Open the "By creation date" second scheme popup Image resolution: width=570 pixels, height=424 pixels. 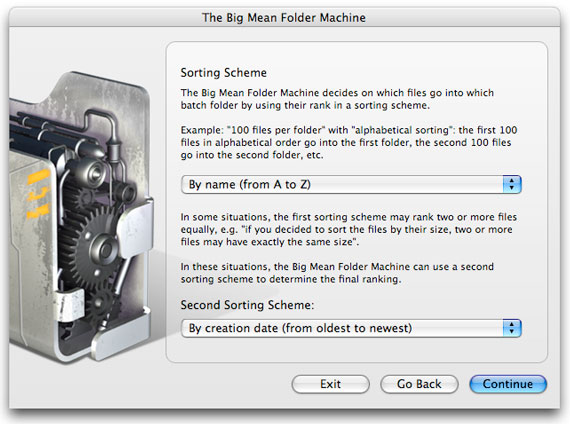tap(351, 328)
